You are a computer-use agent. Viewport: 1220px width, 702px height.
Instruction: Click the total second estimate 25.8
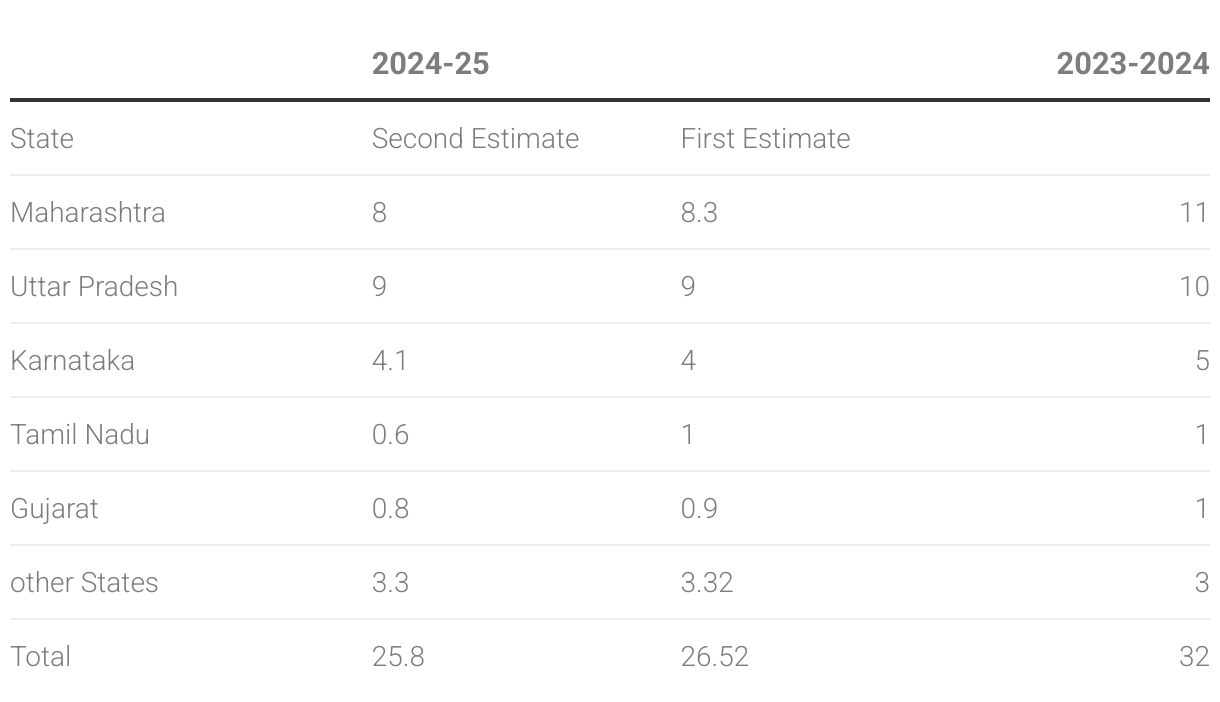(398, 656)
